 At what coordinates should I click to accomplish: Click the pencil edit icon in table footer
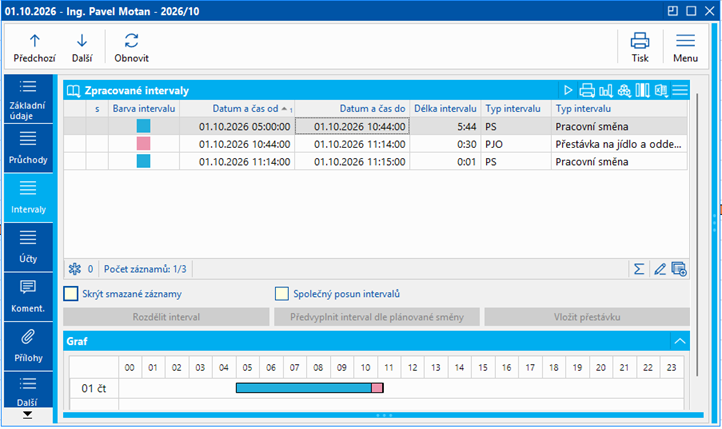tap(659, 269)
